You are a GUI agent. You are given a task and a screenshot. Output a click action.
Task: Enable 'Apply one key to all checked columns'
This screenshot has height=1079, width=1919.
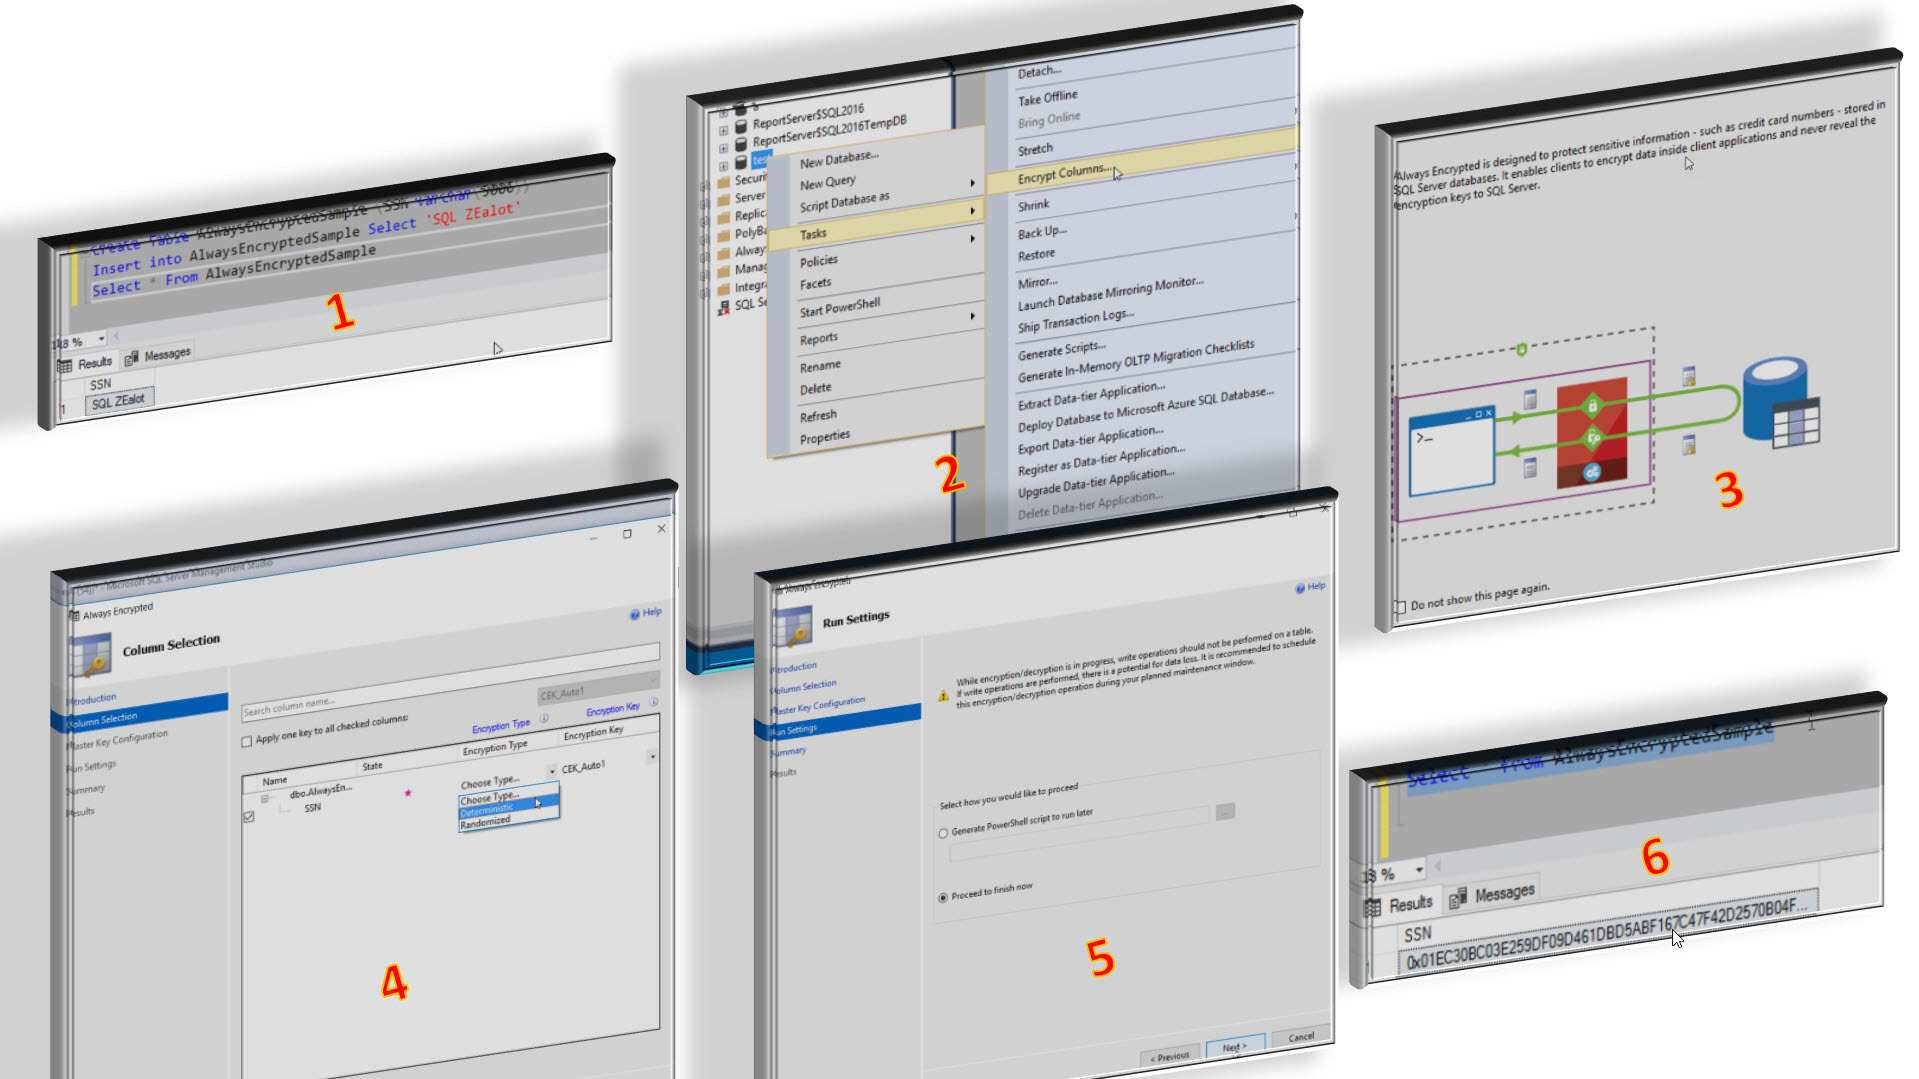(x=247, y=741)
